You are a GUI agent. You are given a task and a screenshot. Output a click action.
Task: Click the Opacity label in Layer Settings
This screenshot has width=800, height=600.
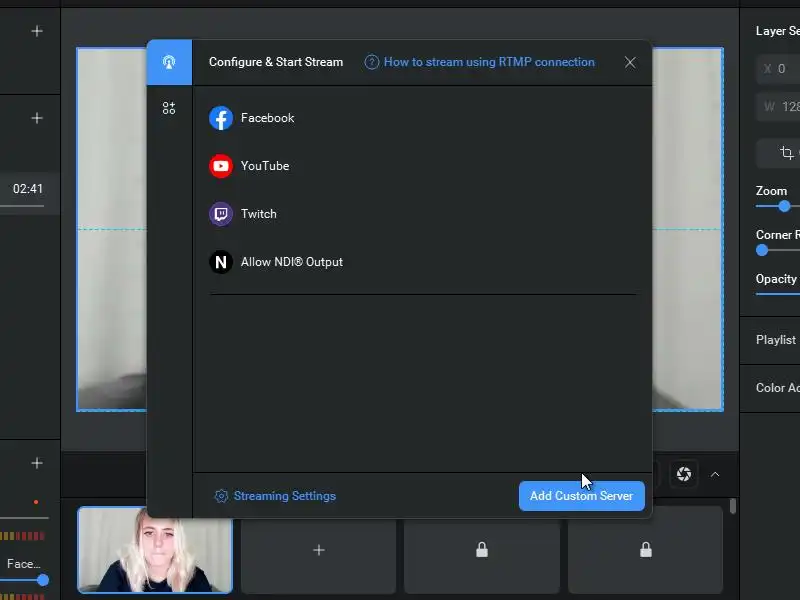(x=776, y=279)
